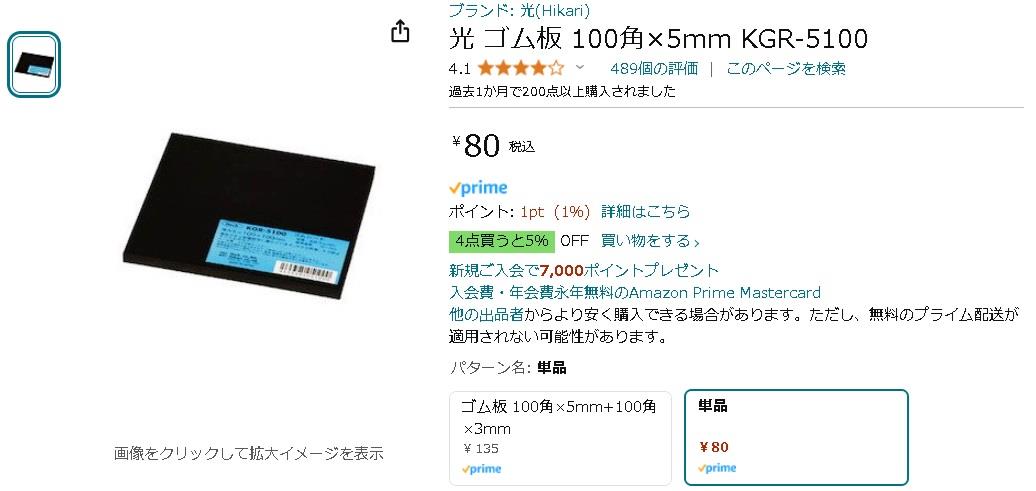Click the share icon above the product image
1036x491 pixels.
pyautogui.click(x=400, y=31)
